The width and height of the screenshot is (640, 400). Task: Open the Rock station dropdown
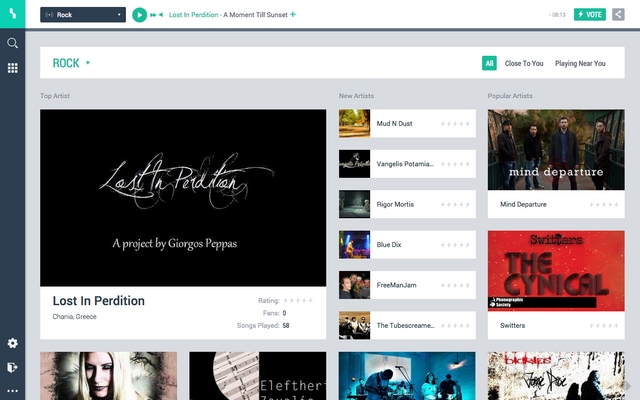[83, 15]
